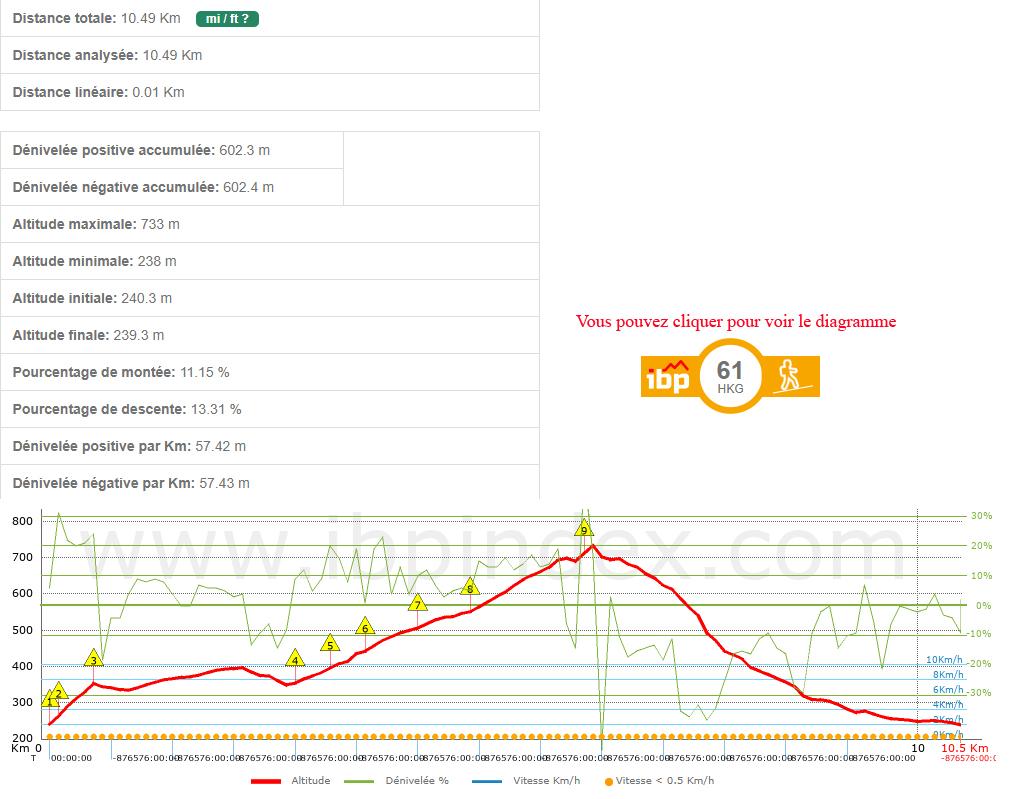The height and width of the screenshot is (799, 1017).
Task: Click the 61 HKG index badge
Action: pyautogui.click(x=730, y=376)
